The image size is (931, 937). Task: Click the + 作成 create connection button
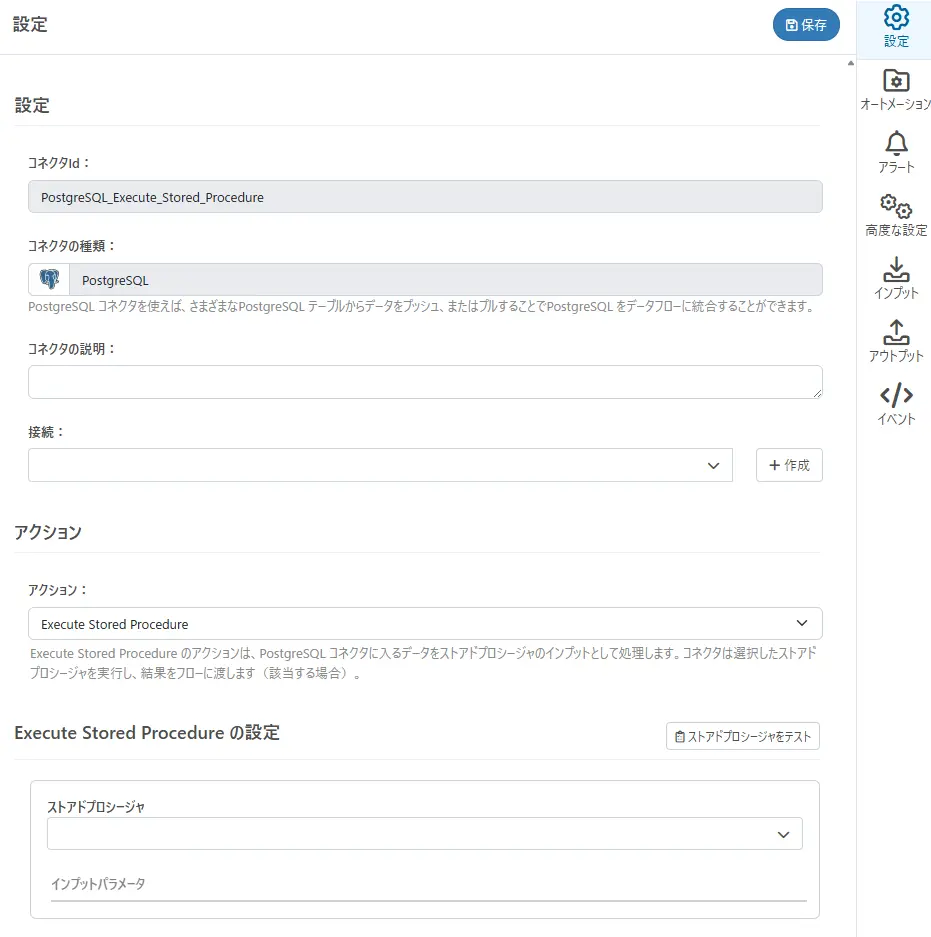point(789,465)
